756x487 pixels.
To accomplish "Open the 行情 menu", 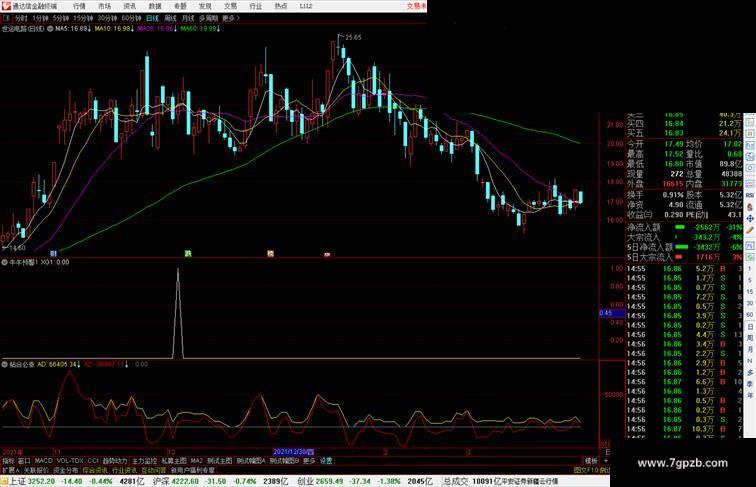I will point(79,6).
